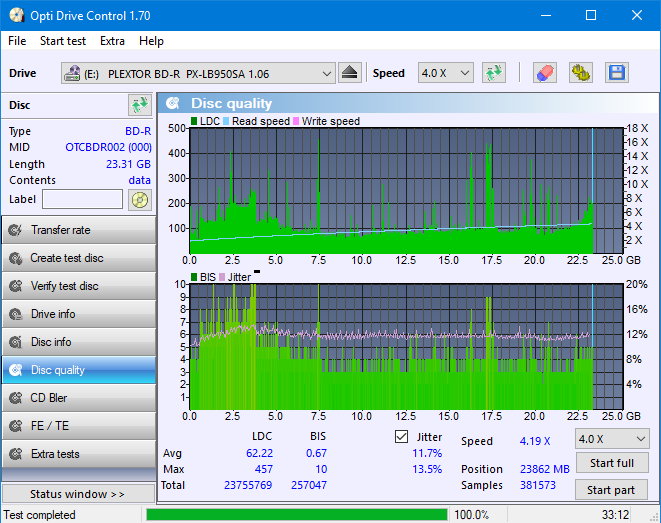Open the File menu
661x523 pixels.
point(17,41)
